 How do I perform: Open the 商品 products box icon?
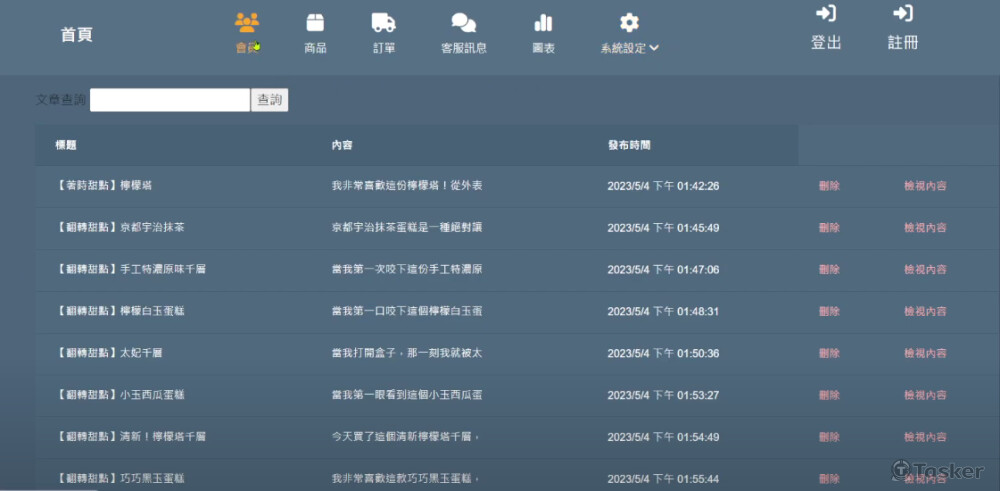pyautogui.click(x=315, y=22)
